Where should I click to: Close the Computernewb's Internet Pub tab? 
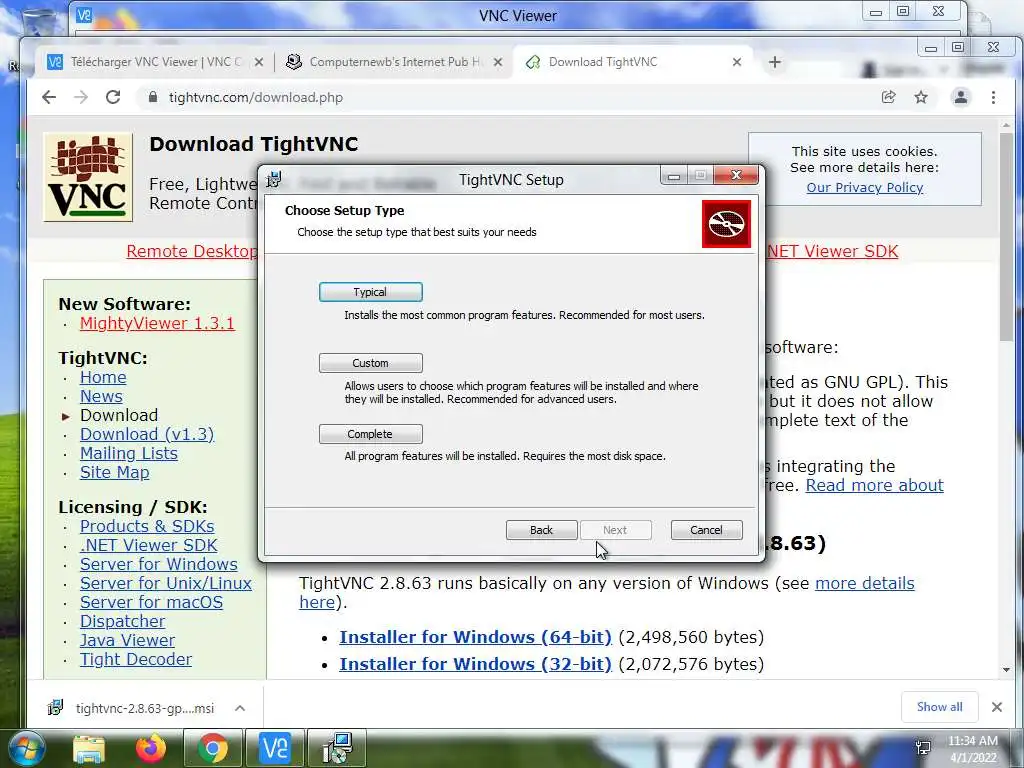coord(498,62)
